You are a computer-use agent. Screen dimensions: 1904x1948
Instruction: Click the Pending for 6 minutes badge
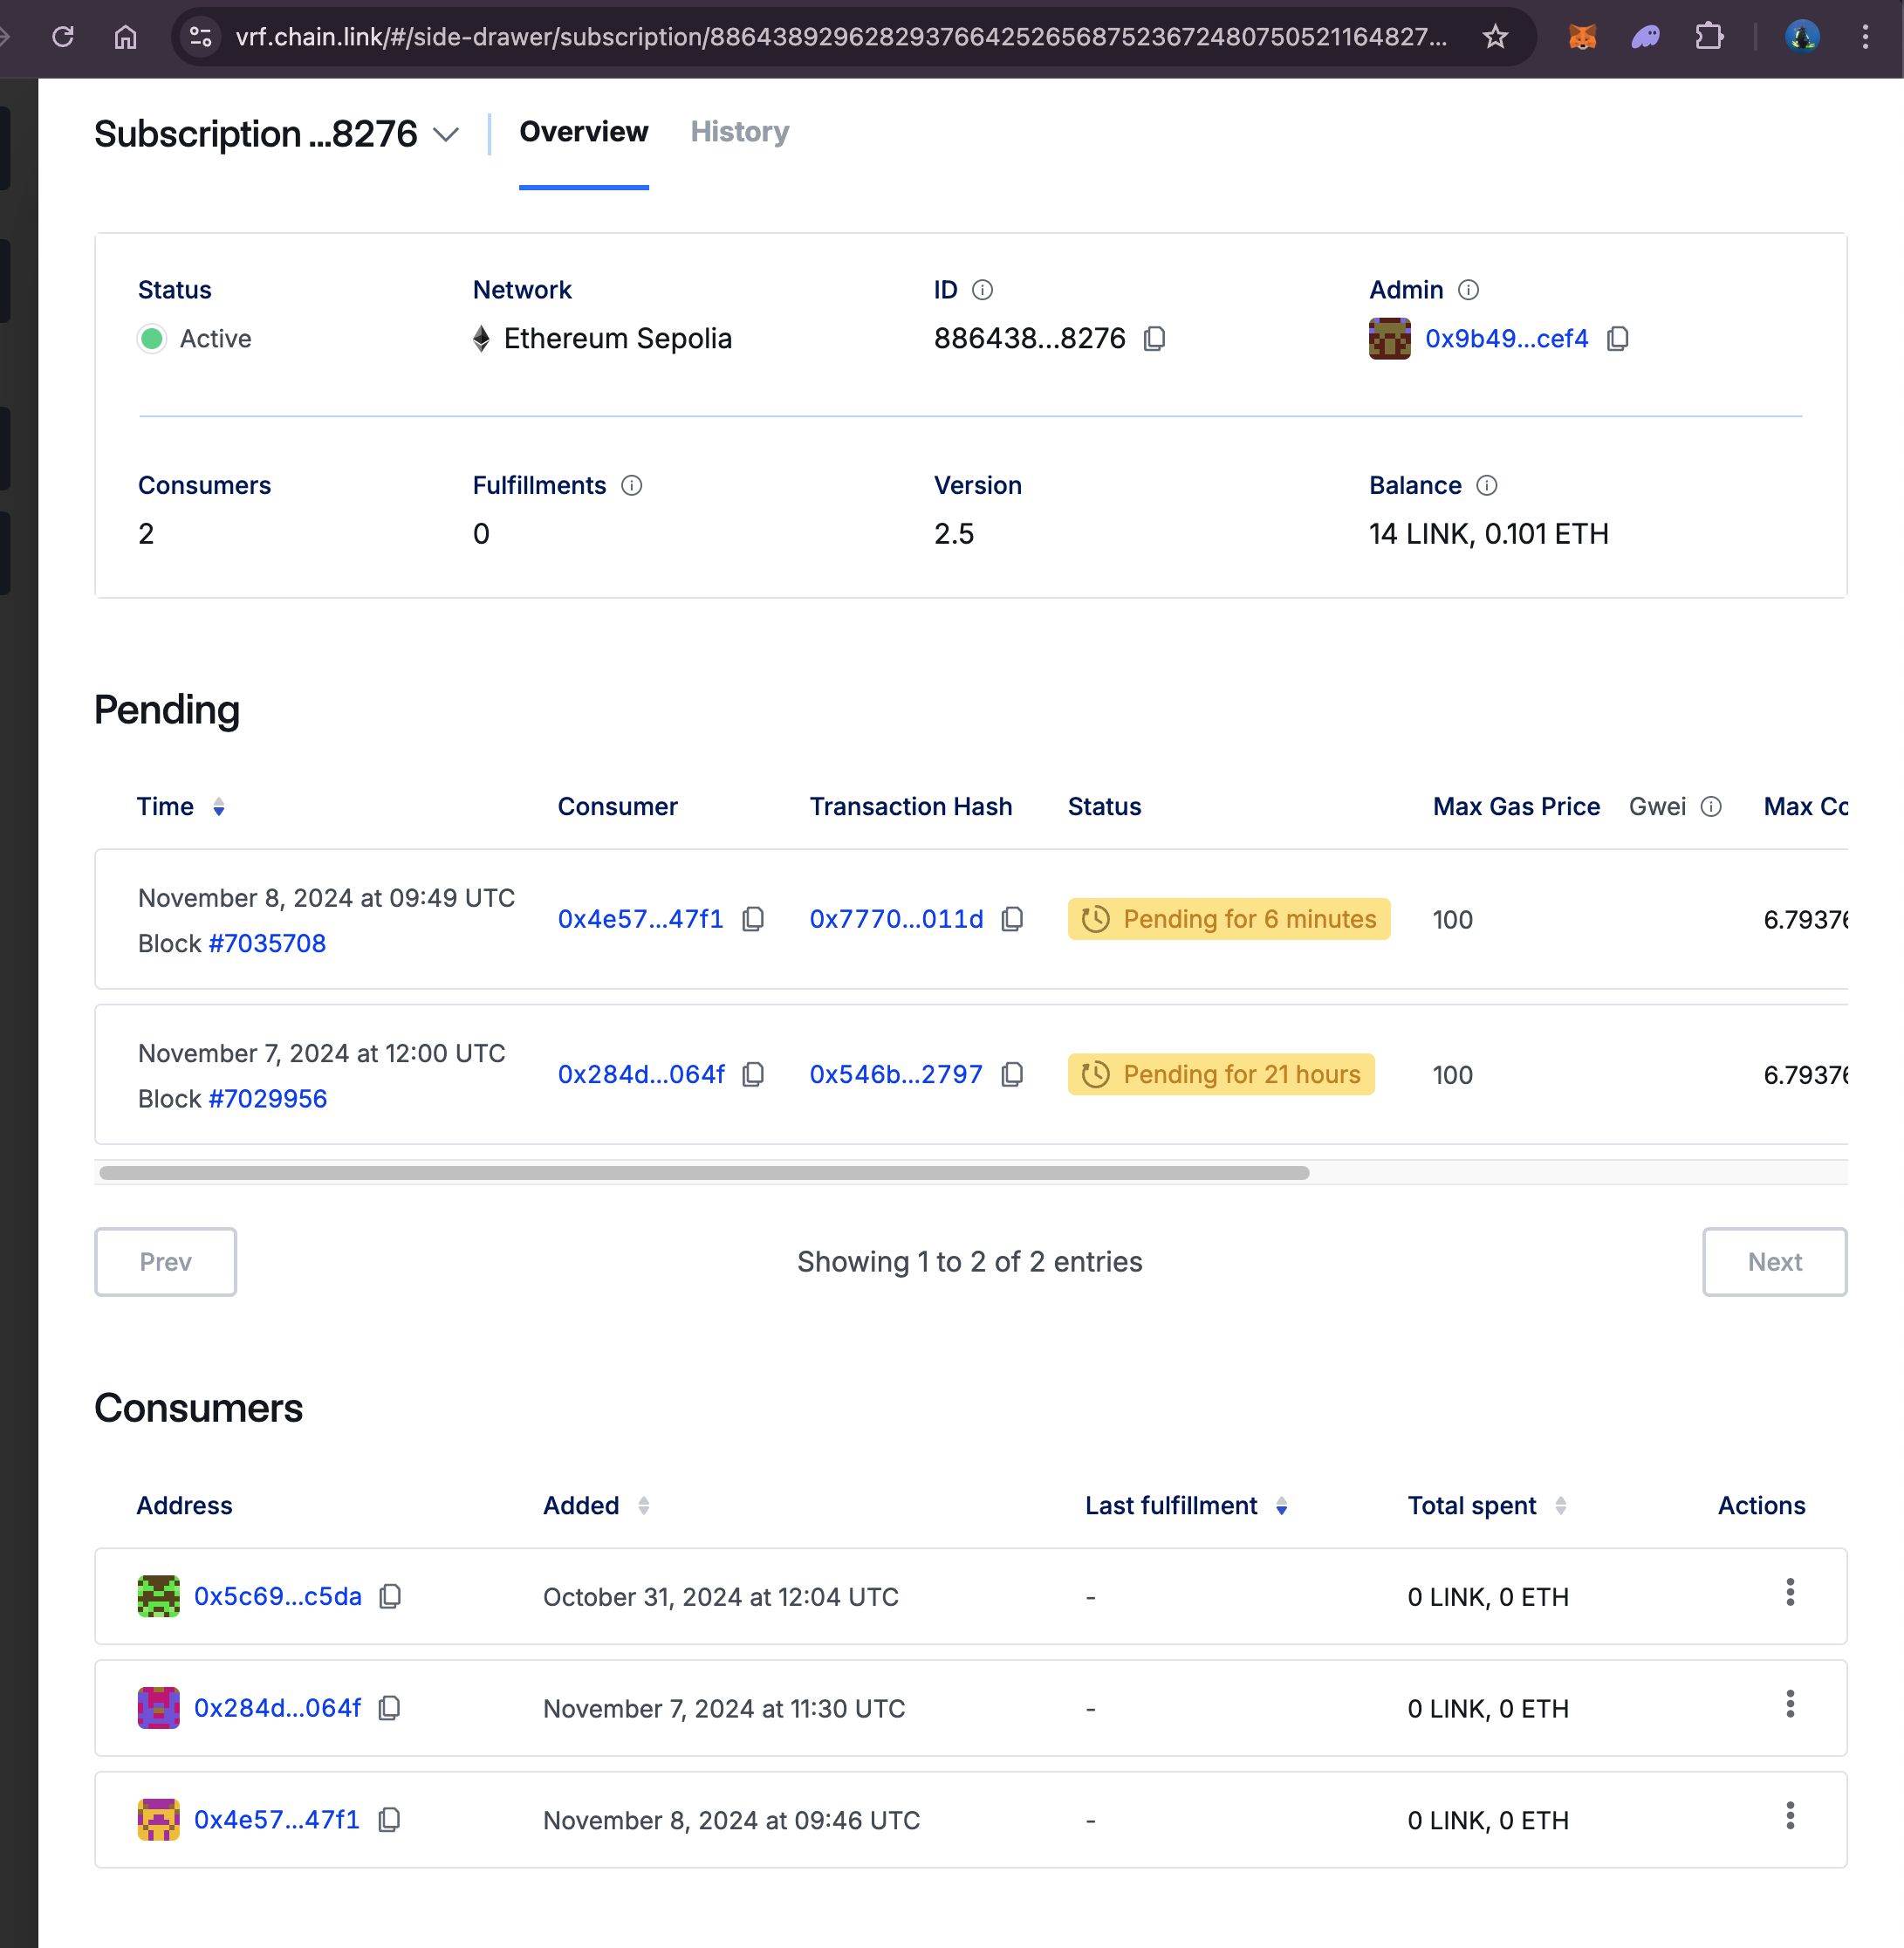click(1229, 919)
